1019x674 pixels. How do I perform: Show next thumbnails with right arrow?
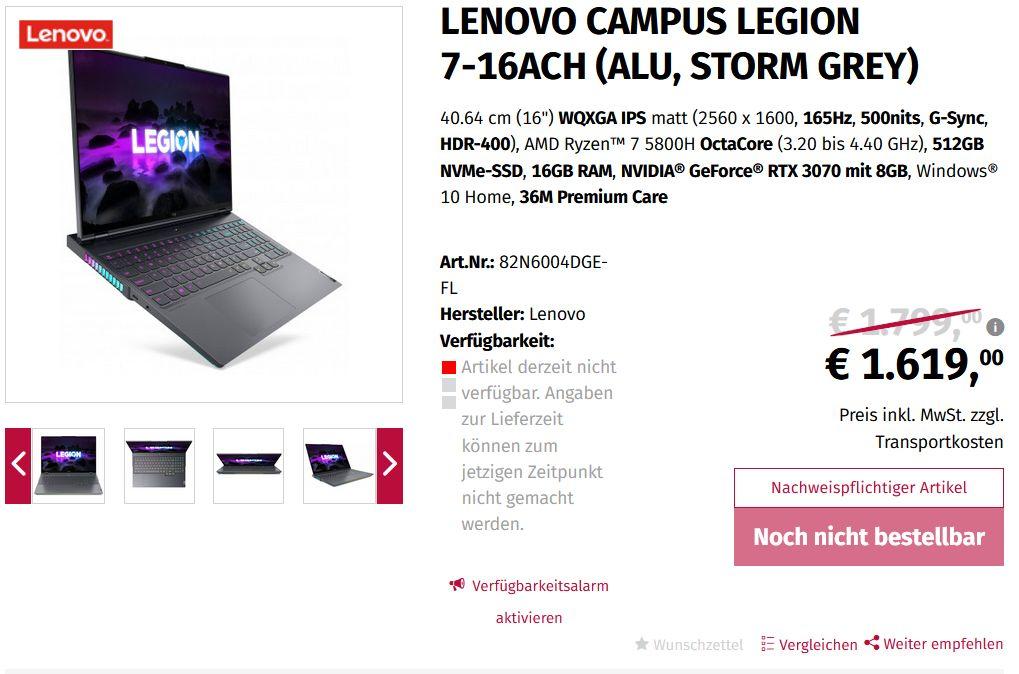point(390,465)
